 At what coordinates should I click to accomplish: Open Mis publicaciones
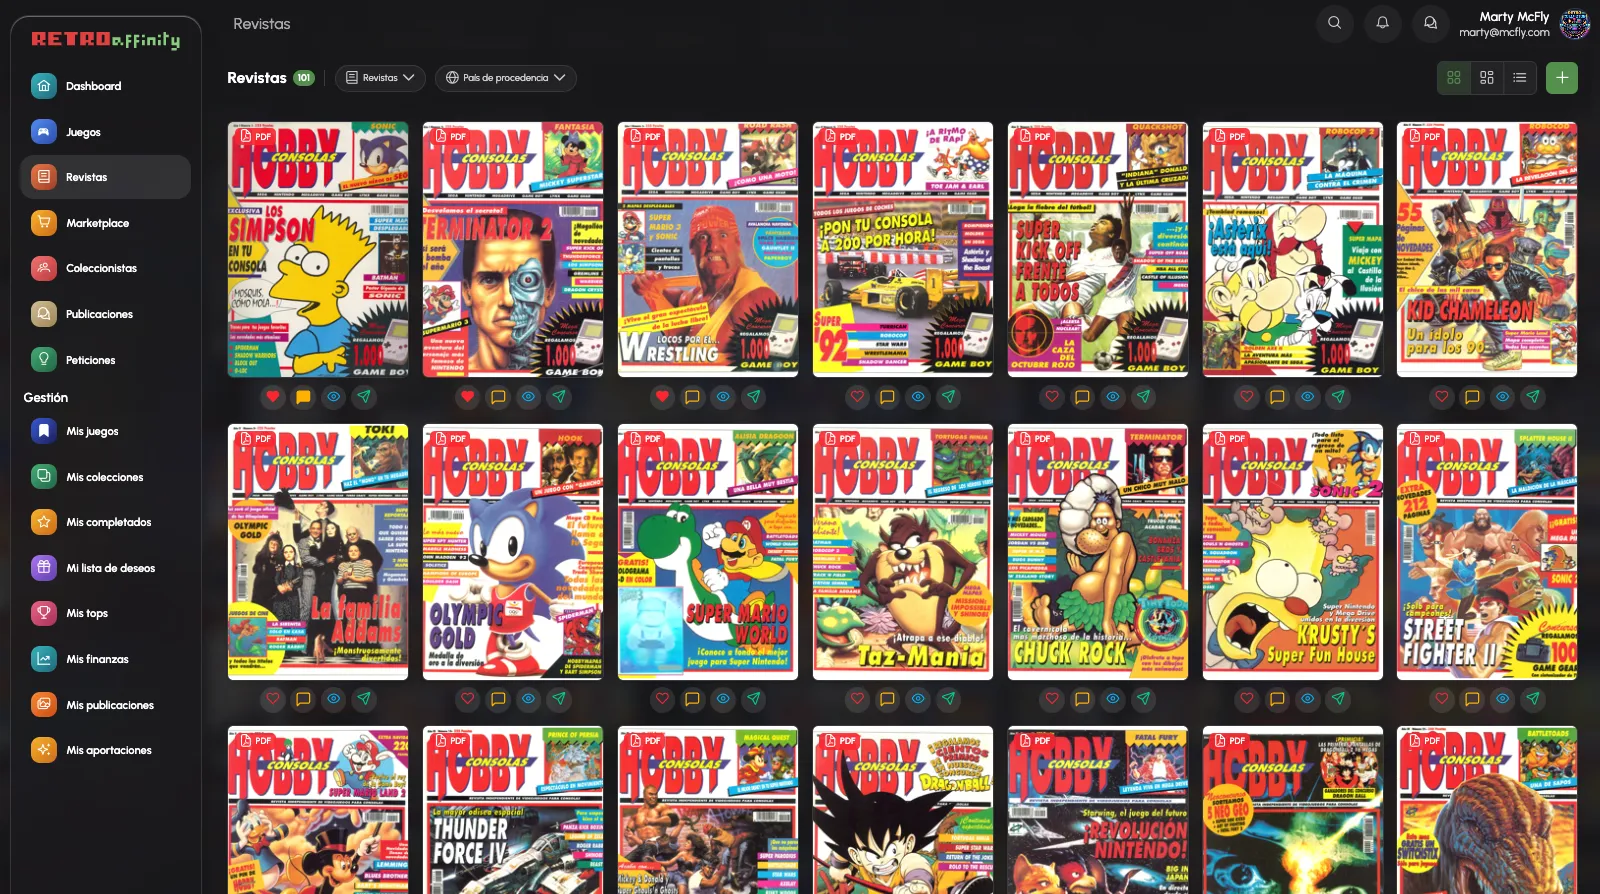point(105,705)
